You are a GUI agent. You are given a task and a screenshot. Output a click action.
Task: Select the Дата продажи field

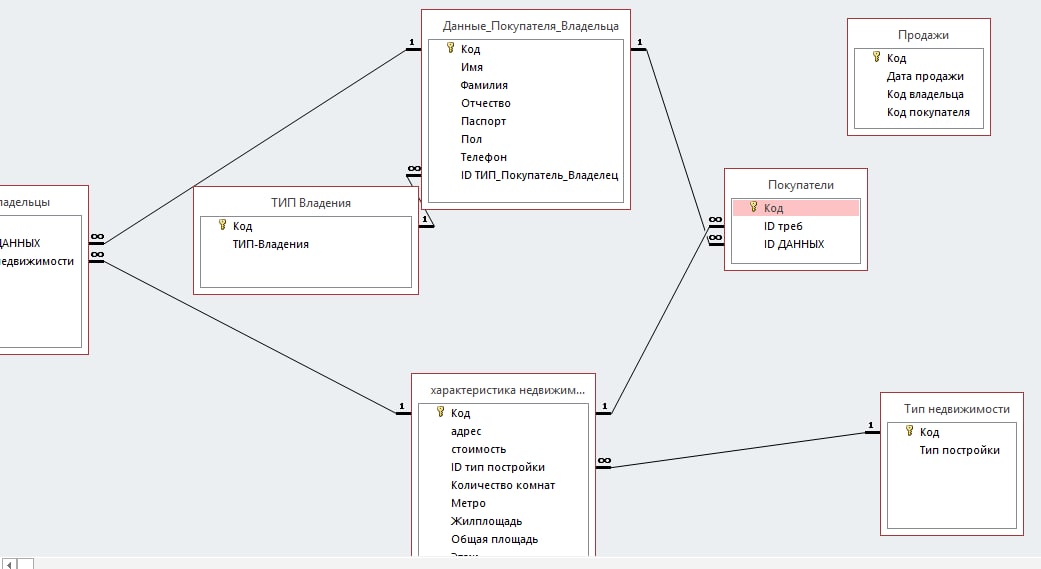[925, 76]
